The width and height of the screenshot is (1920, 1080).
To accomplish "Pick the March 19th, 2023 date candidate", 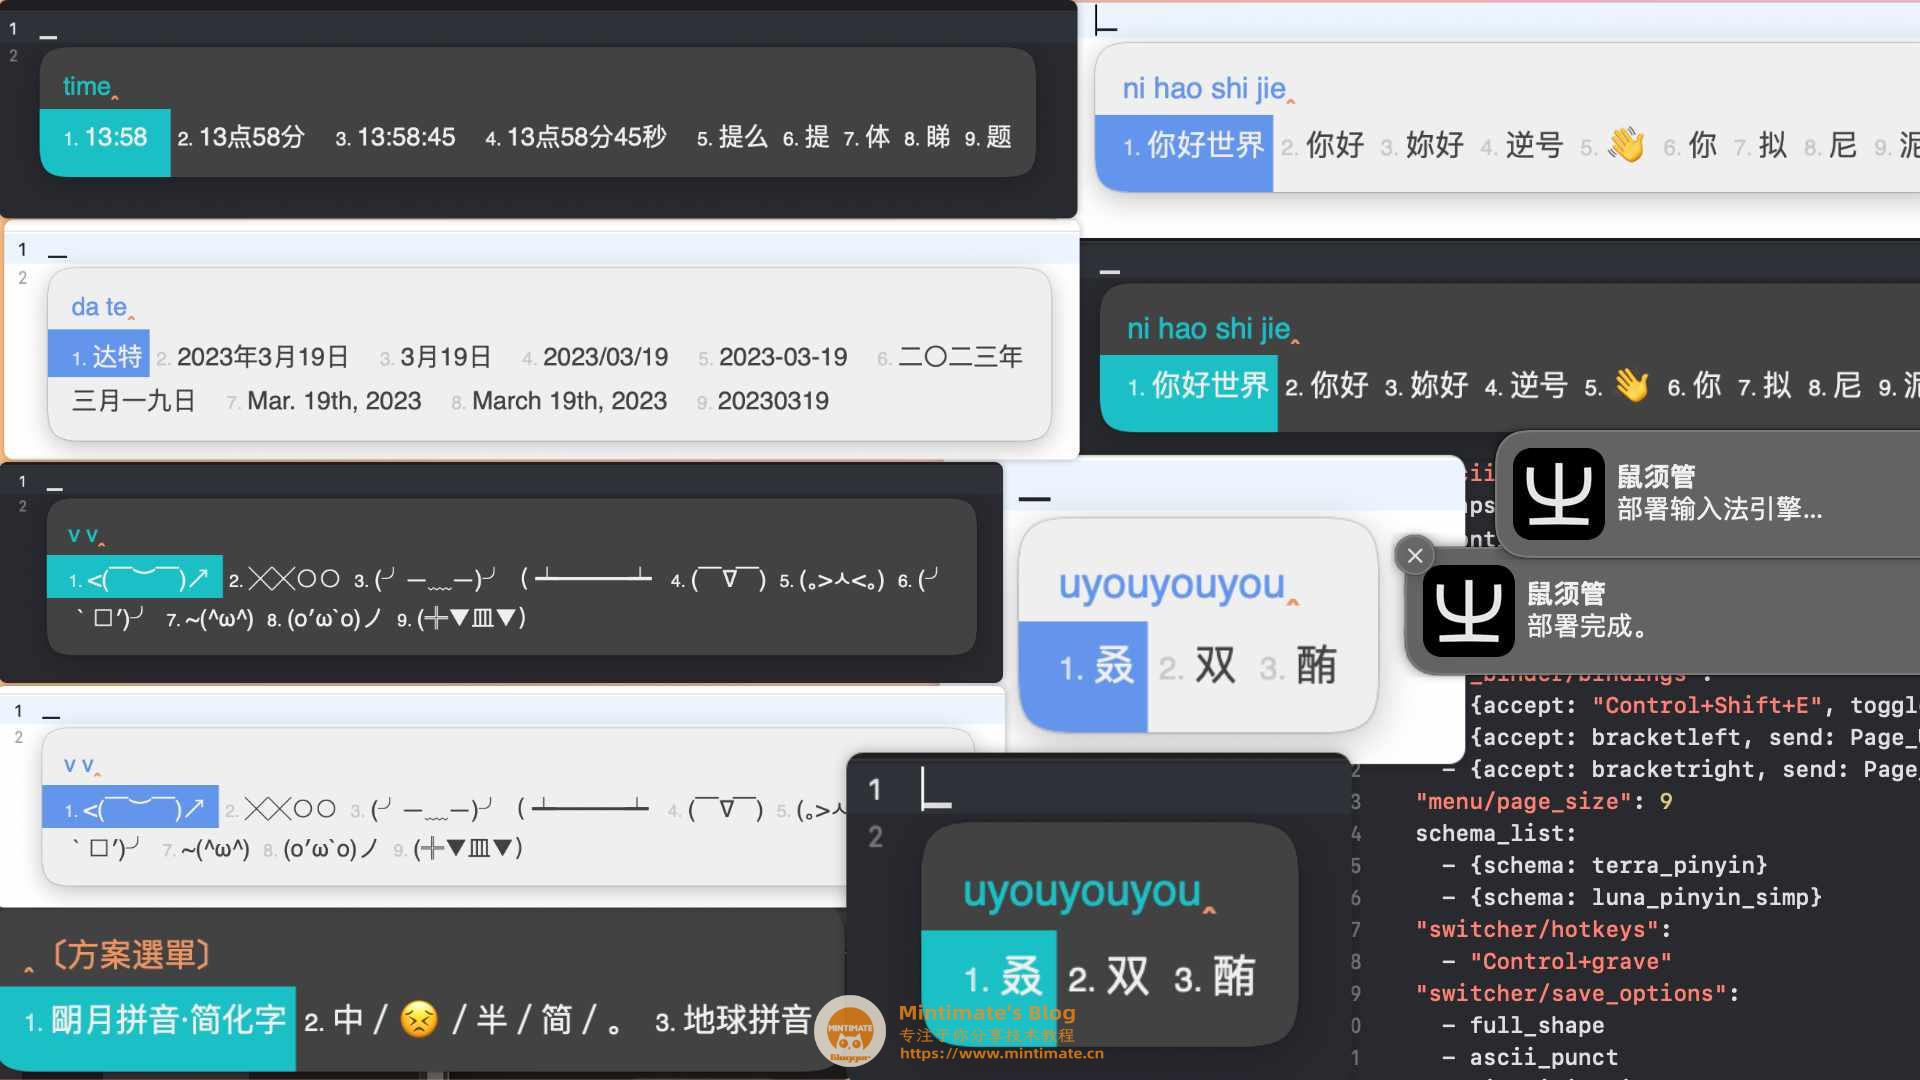I will coord(568,401).
